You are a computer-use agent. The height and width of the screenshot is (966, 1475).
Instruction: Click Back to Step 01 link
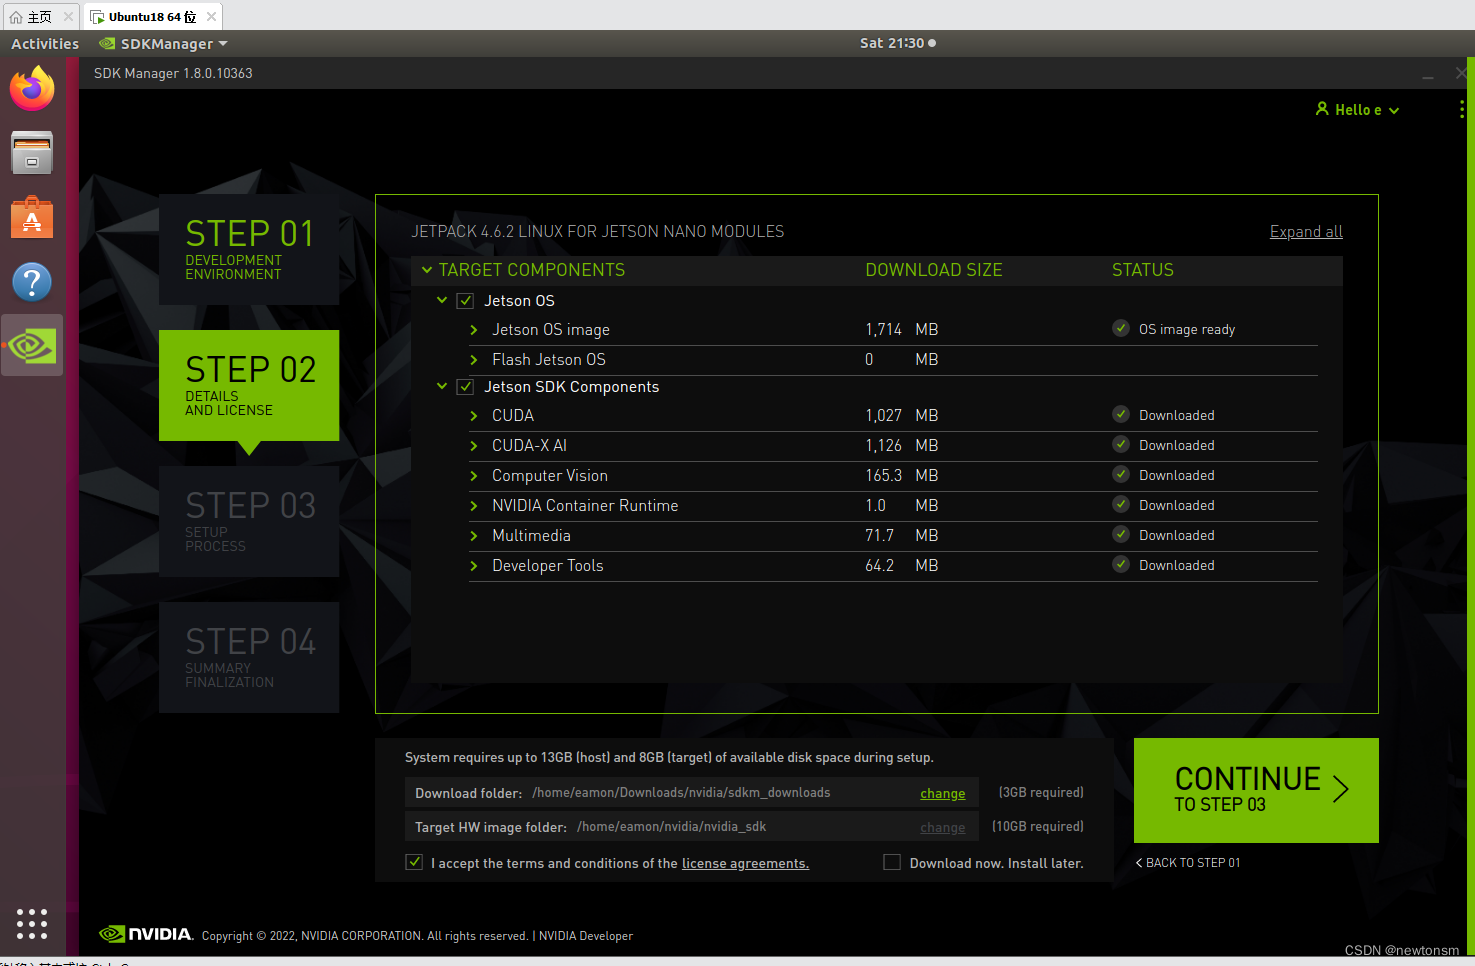(x=1188, y=862)
